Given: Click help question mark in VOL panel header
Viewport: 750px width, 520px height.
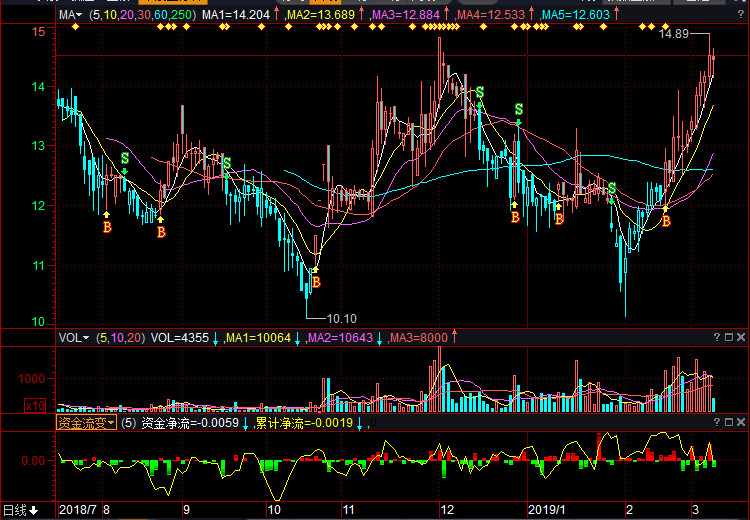Looking at the screenshot, I should point(716,338).
